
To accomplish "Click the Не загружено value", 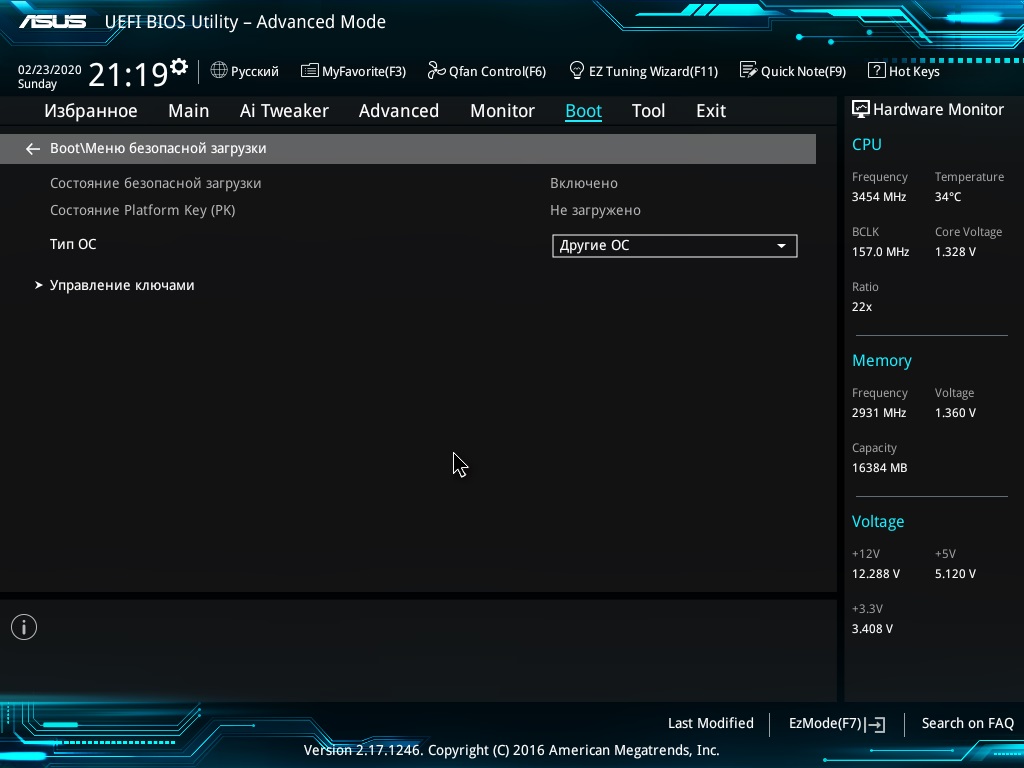I will click(x=596, y=210).
